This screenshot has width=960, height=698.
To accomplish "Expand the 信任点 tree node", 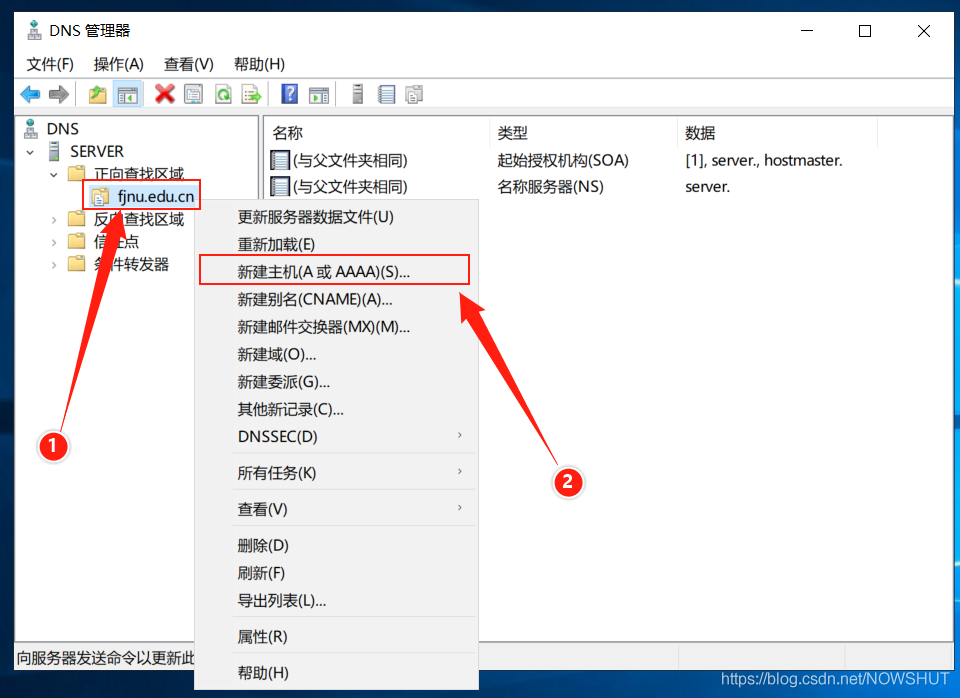I will (x=54, y=242).
